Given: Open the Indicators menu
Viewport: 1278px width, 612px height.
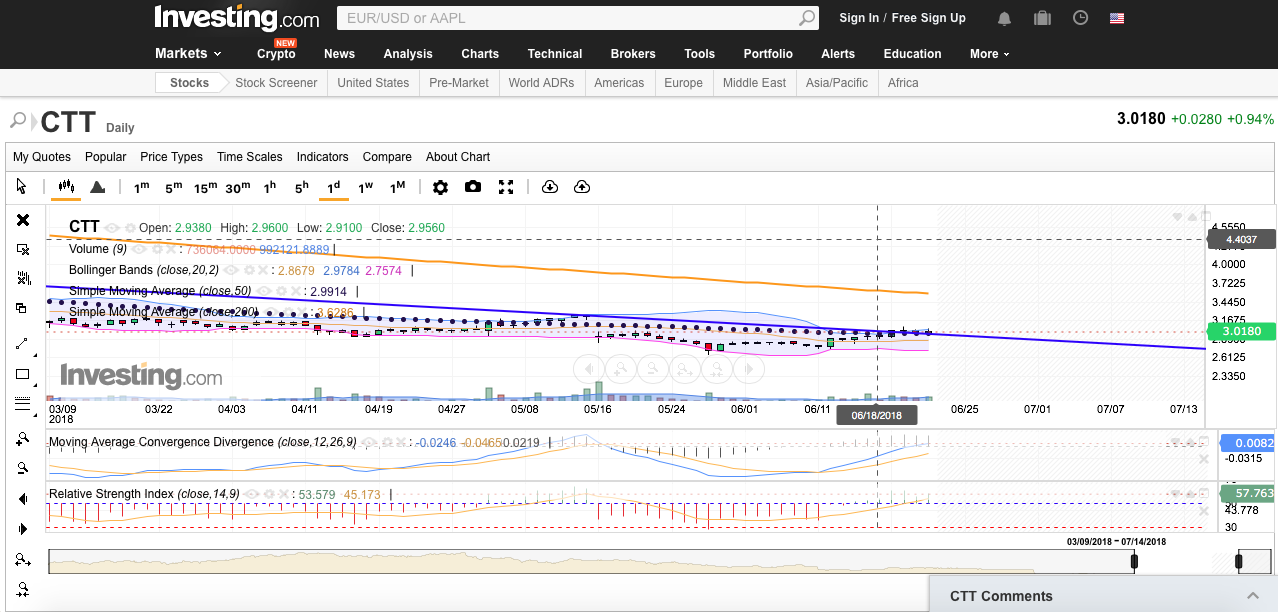Looking at the screenshot, I should (x=322, y=157).
